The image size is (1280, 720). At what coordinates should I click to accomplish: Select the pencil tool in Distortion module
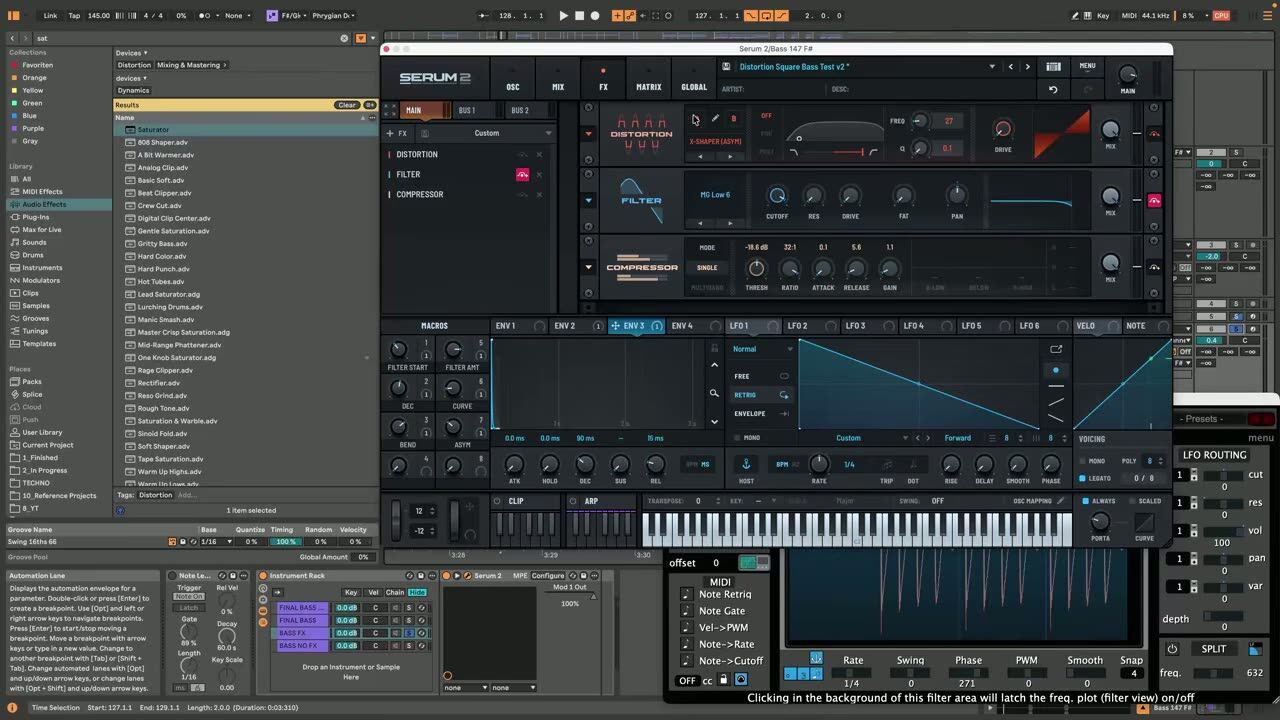point(715,118)
